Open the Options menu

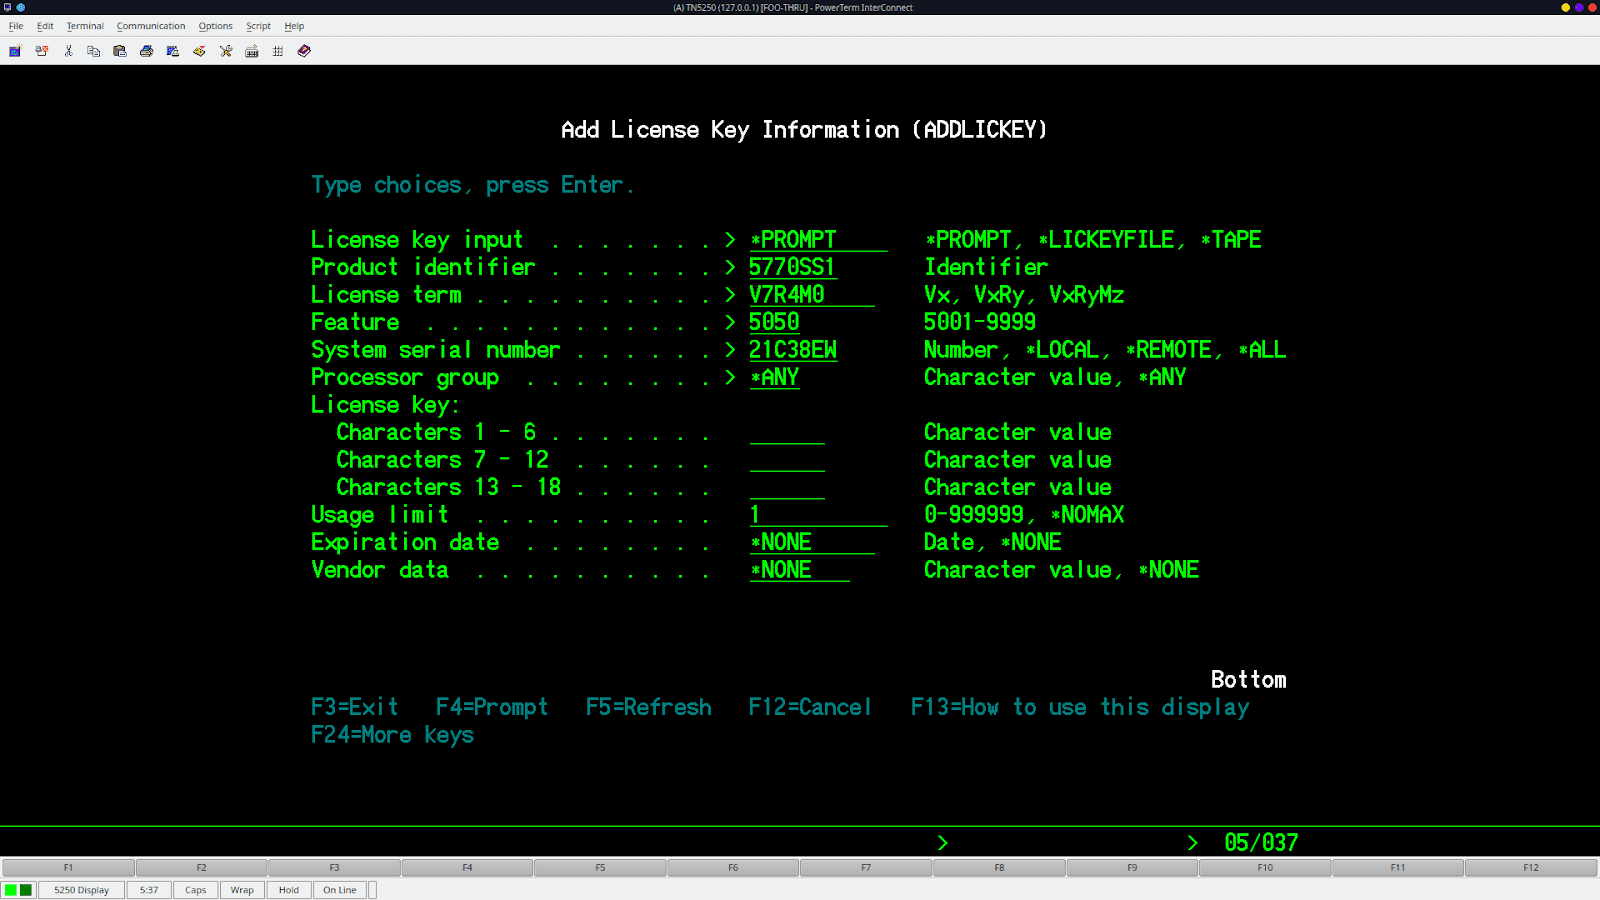[215, 25]
